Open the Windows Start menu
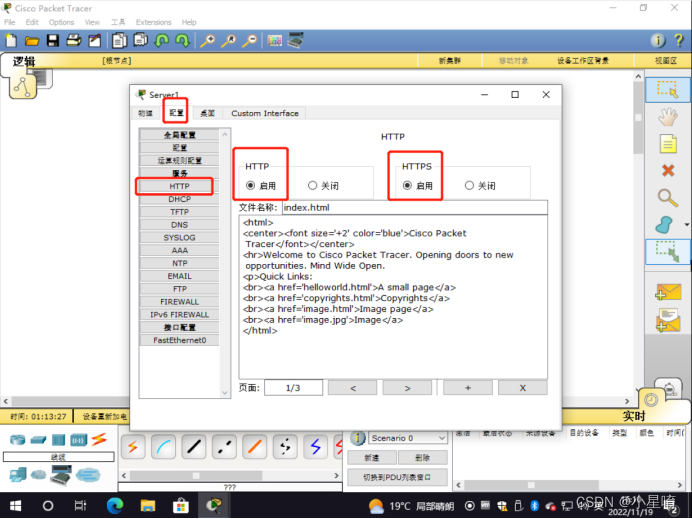The image size is (692, 519). 15,506
